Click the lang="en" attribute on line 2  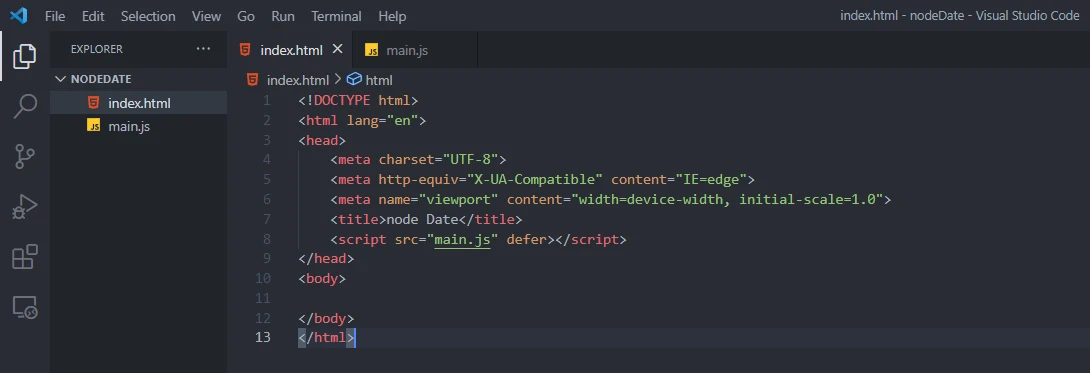click(381, 121)
